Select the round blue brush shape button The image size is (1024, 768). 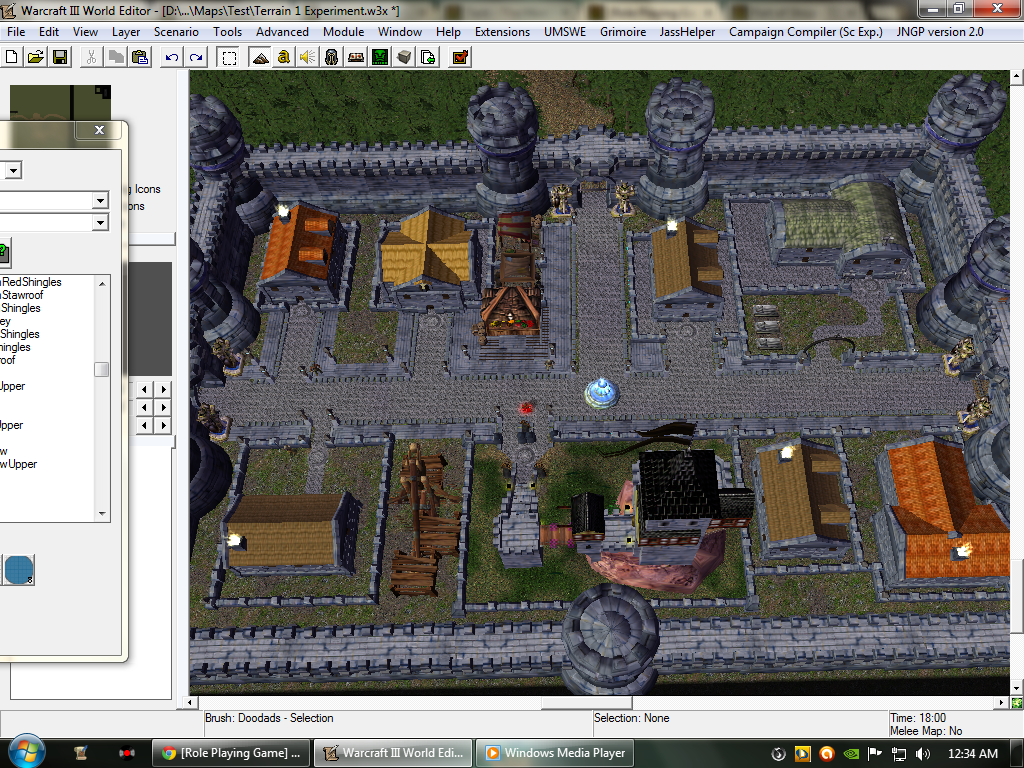[x=18, y=570]
